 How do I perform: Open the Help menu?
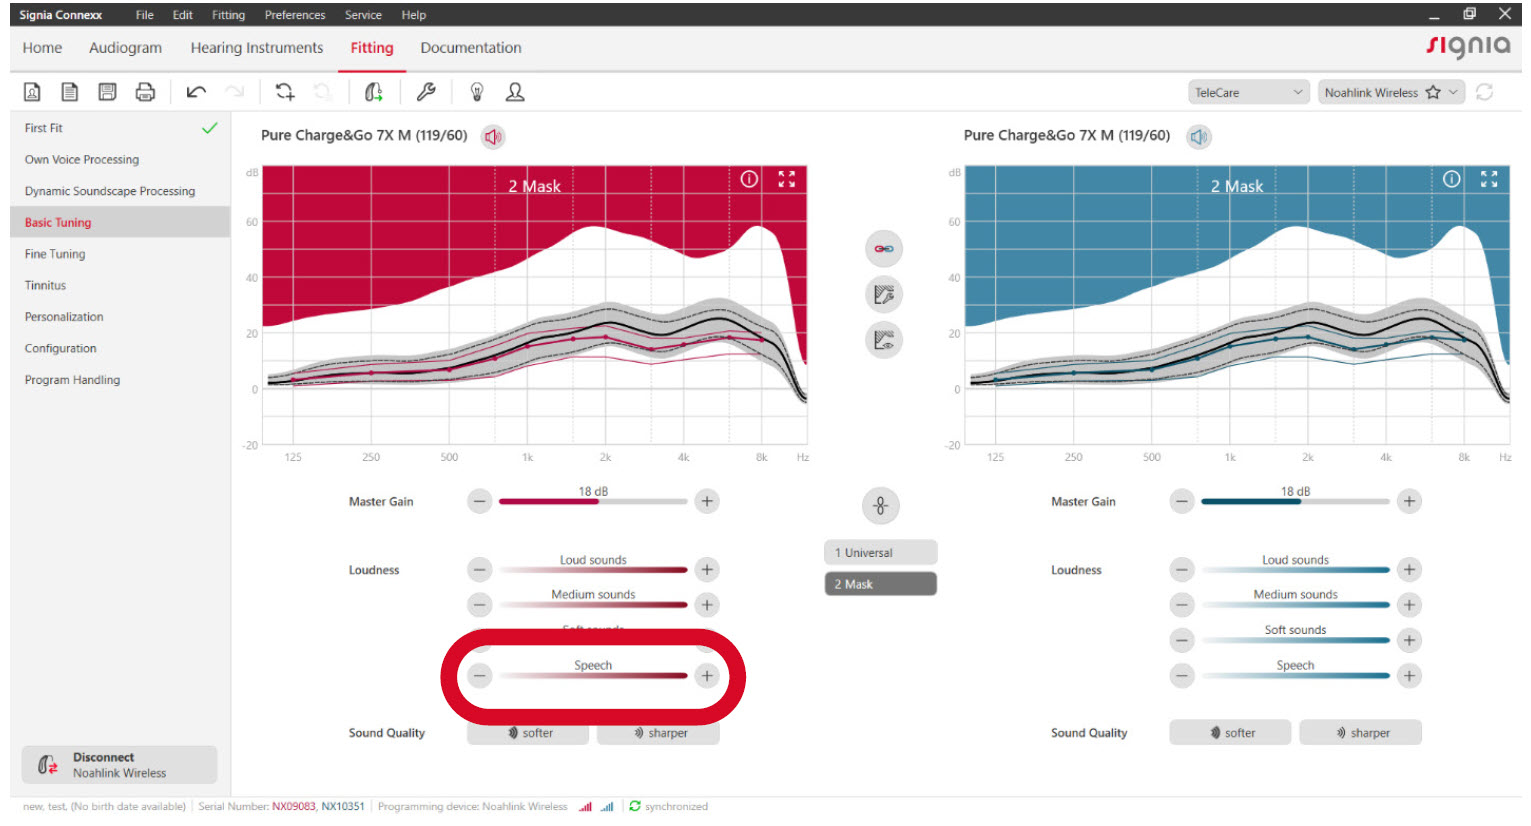coord(414,15)
